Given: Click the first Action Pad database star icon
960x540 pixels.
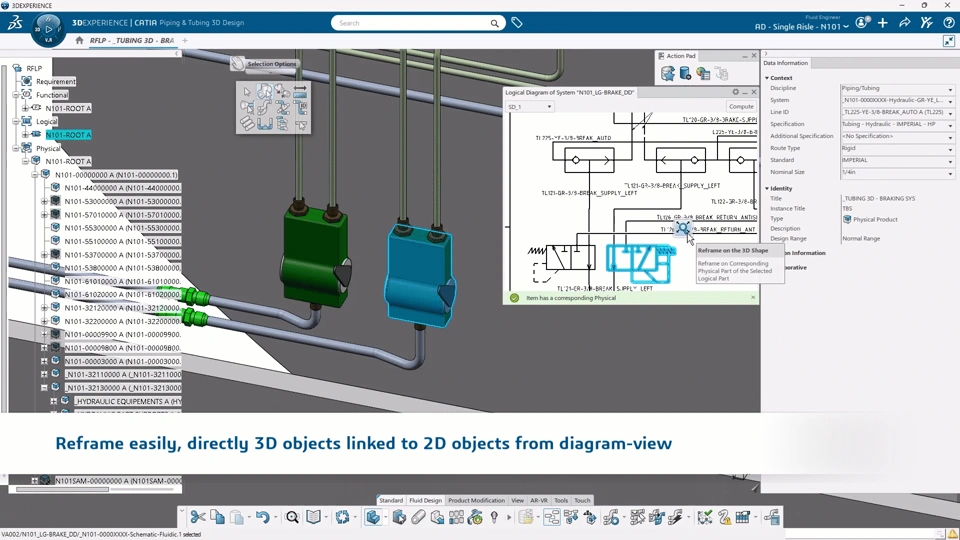Looking at the screenshot, I should coord(667,73).
